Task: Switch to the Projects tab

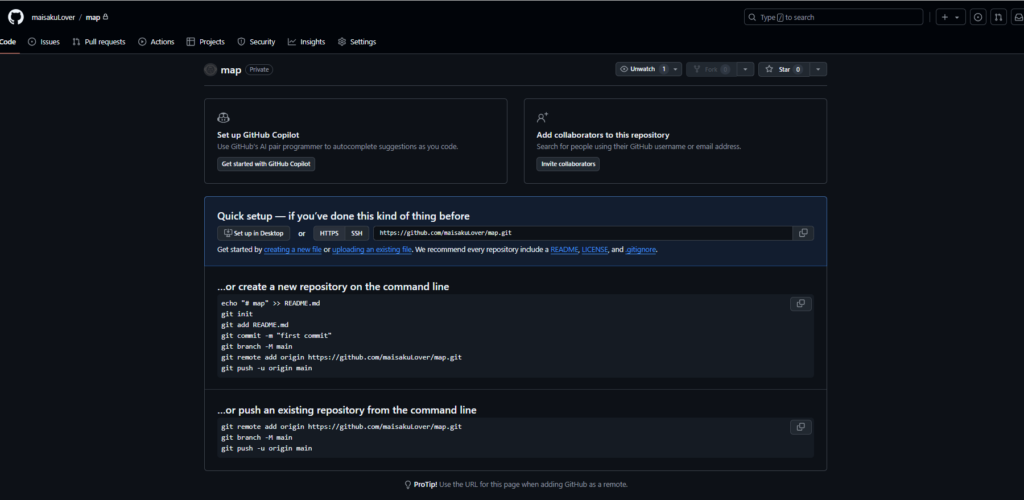Action: pos(206,42)
